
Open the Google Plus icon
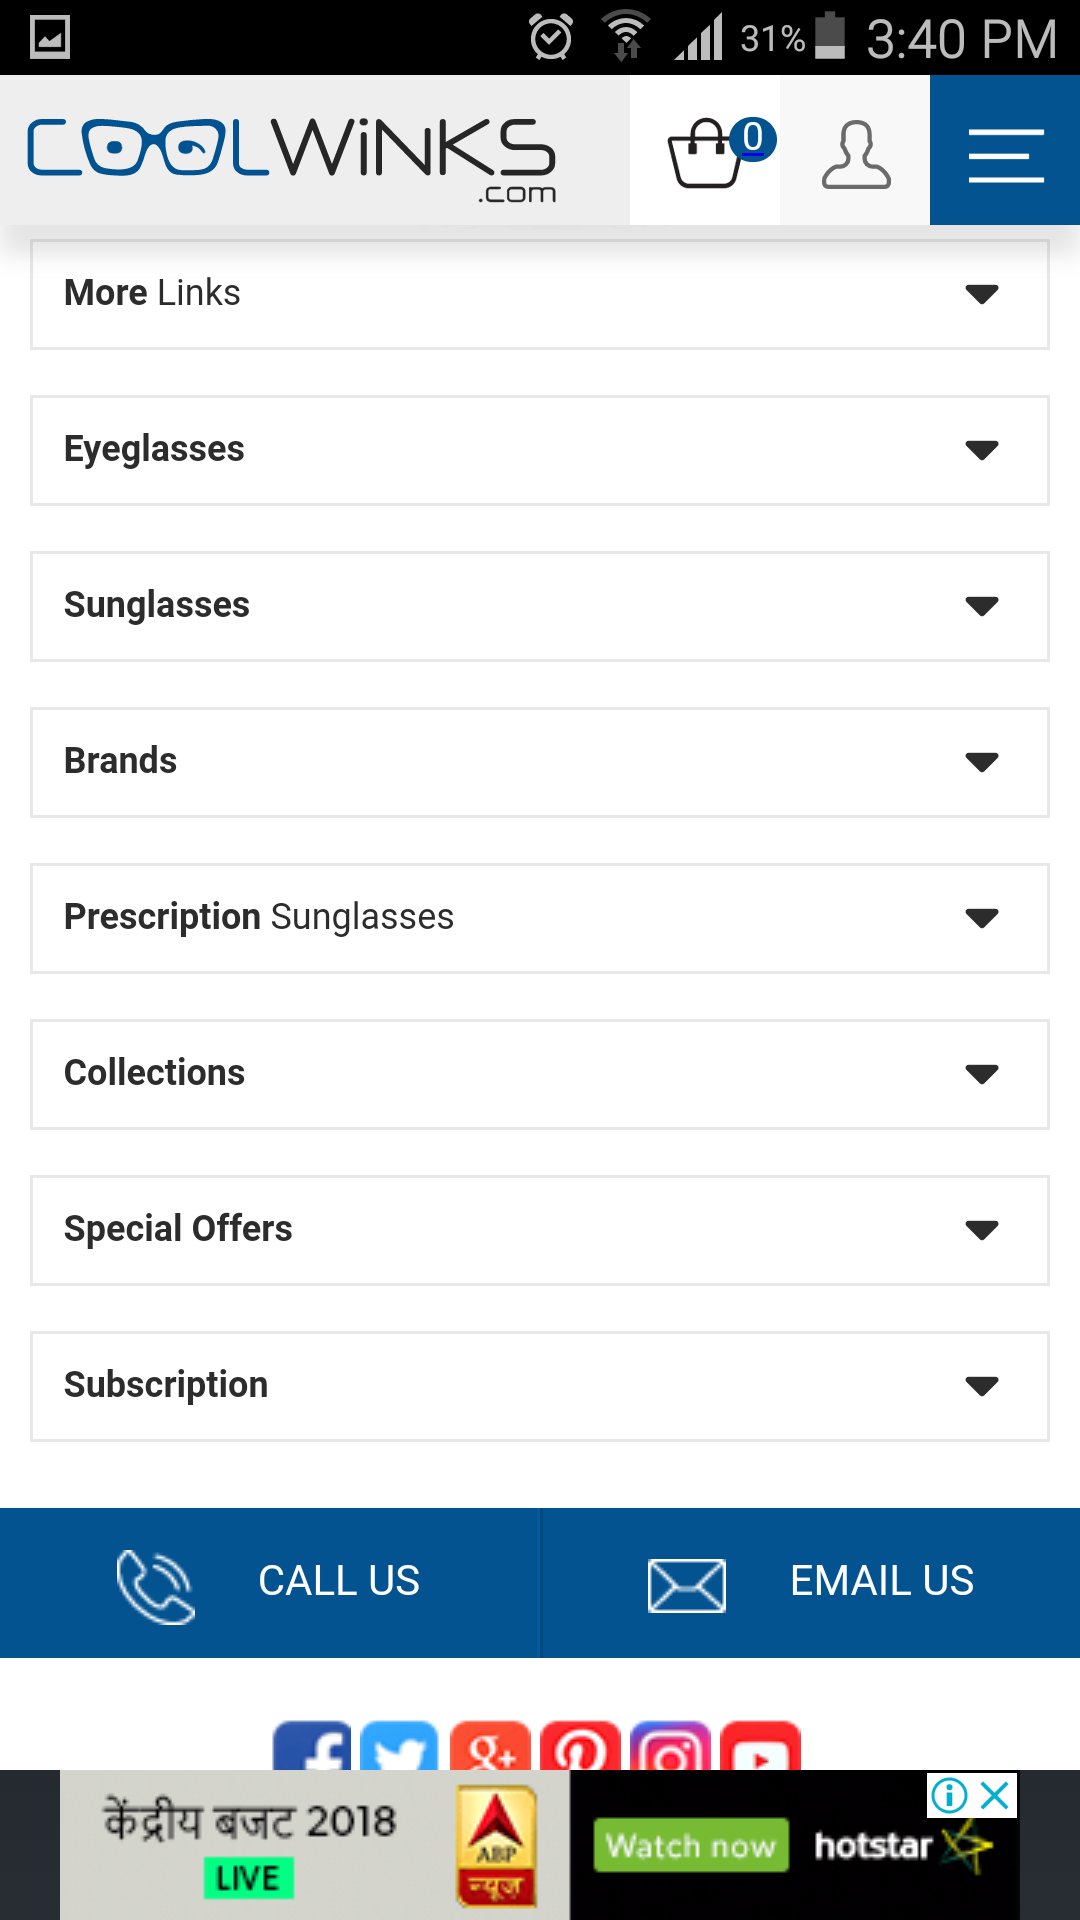pyautogui.click(x=490, y=1746)
